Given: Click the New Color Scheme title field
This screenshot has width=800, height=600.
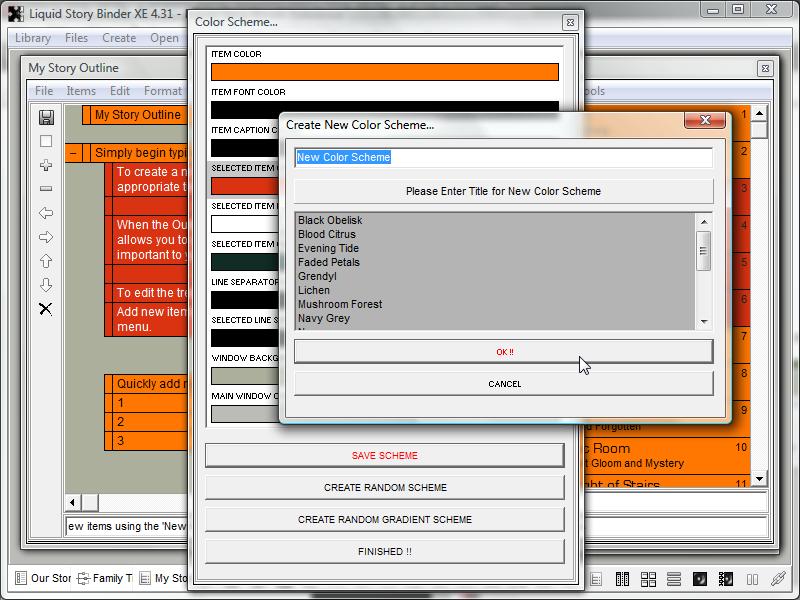Looking at the screenshot, I should [503, 157].
